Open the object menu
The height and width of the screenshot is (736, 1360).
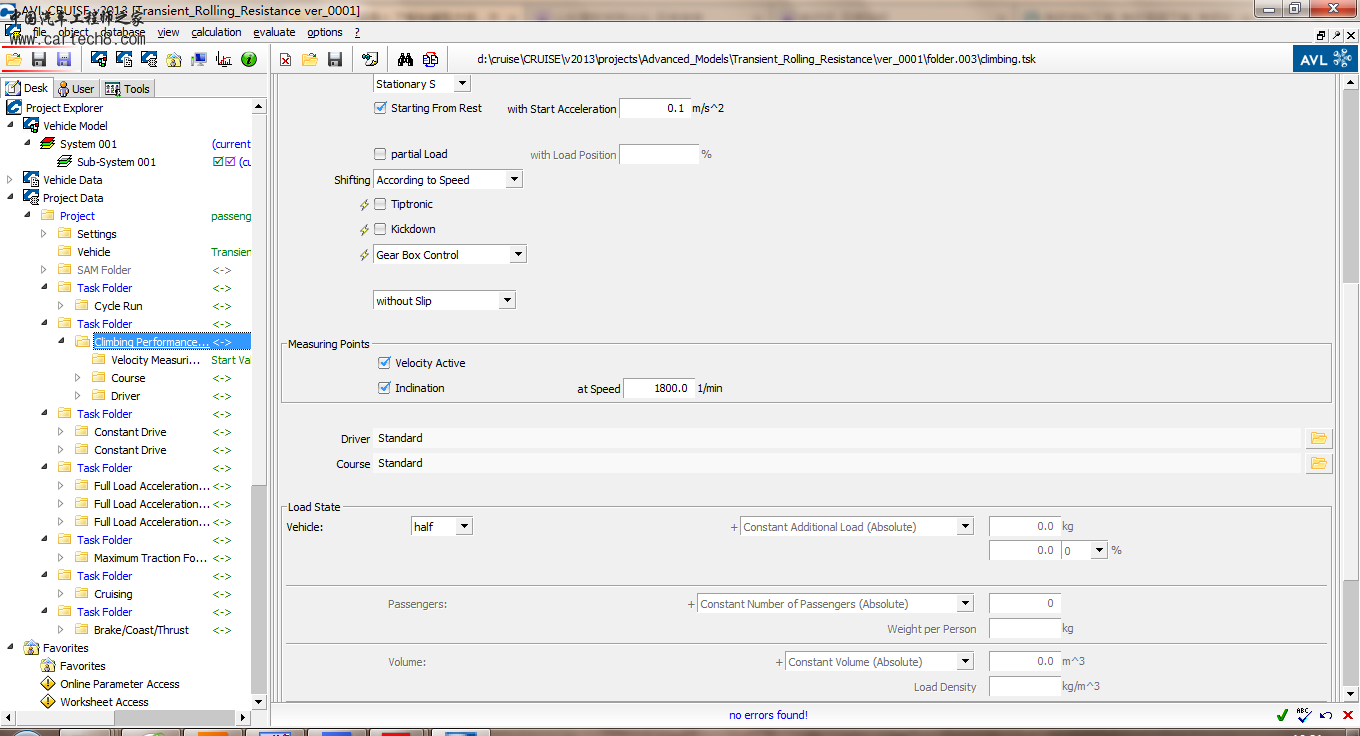[73, 32]
